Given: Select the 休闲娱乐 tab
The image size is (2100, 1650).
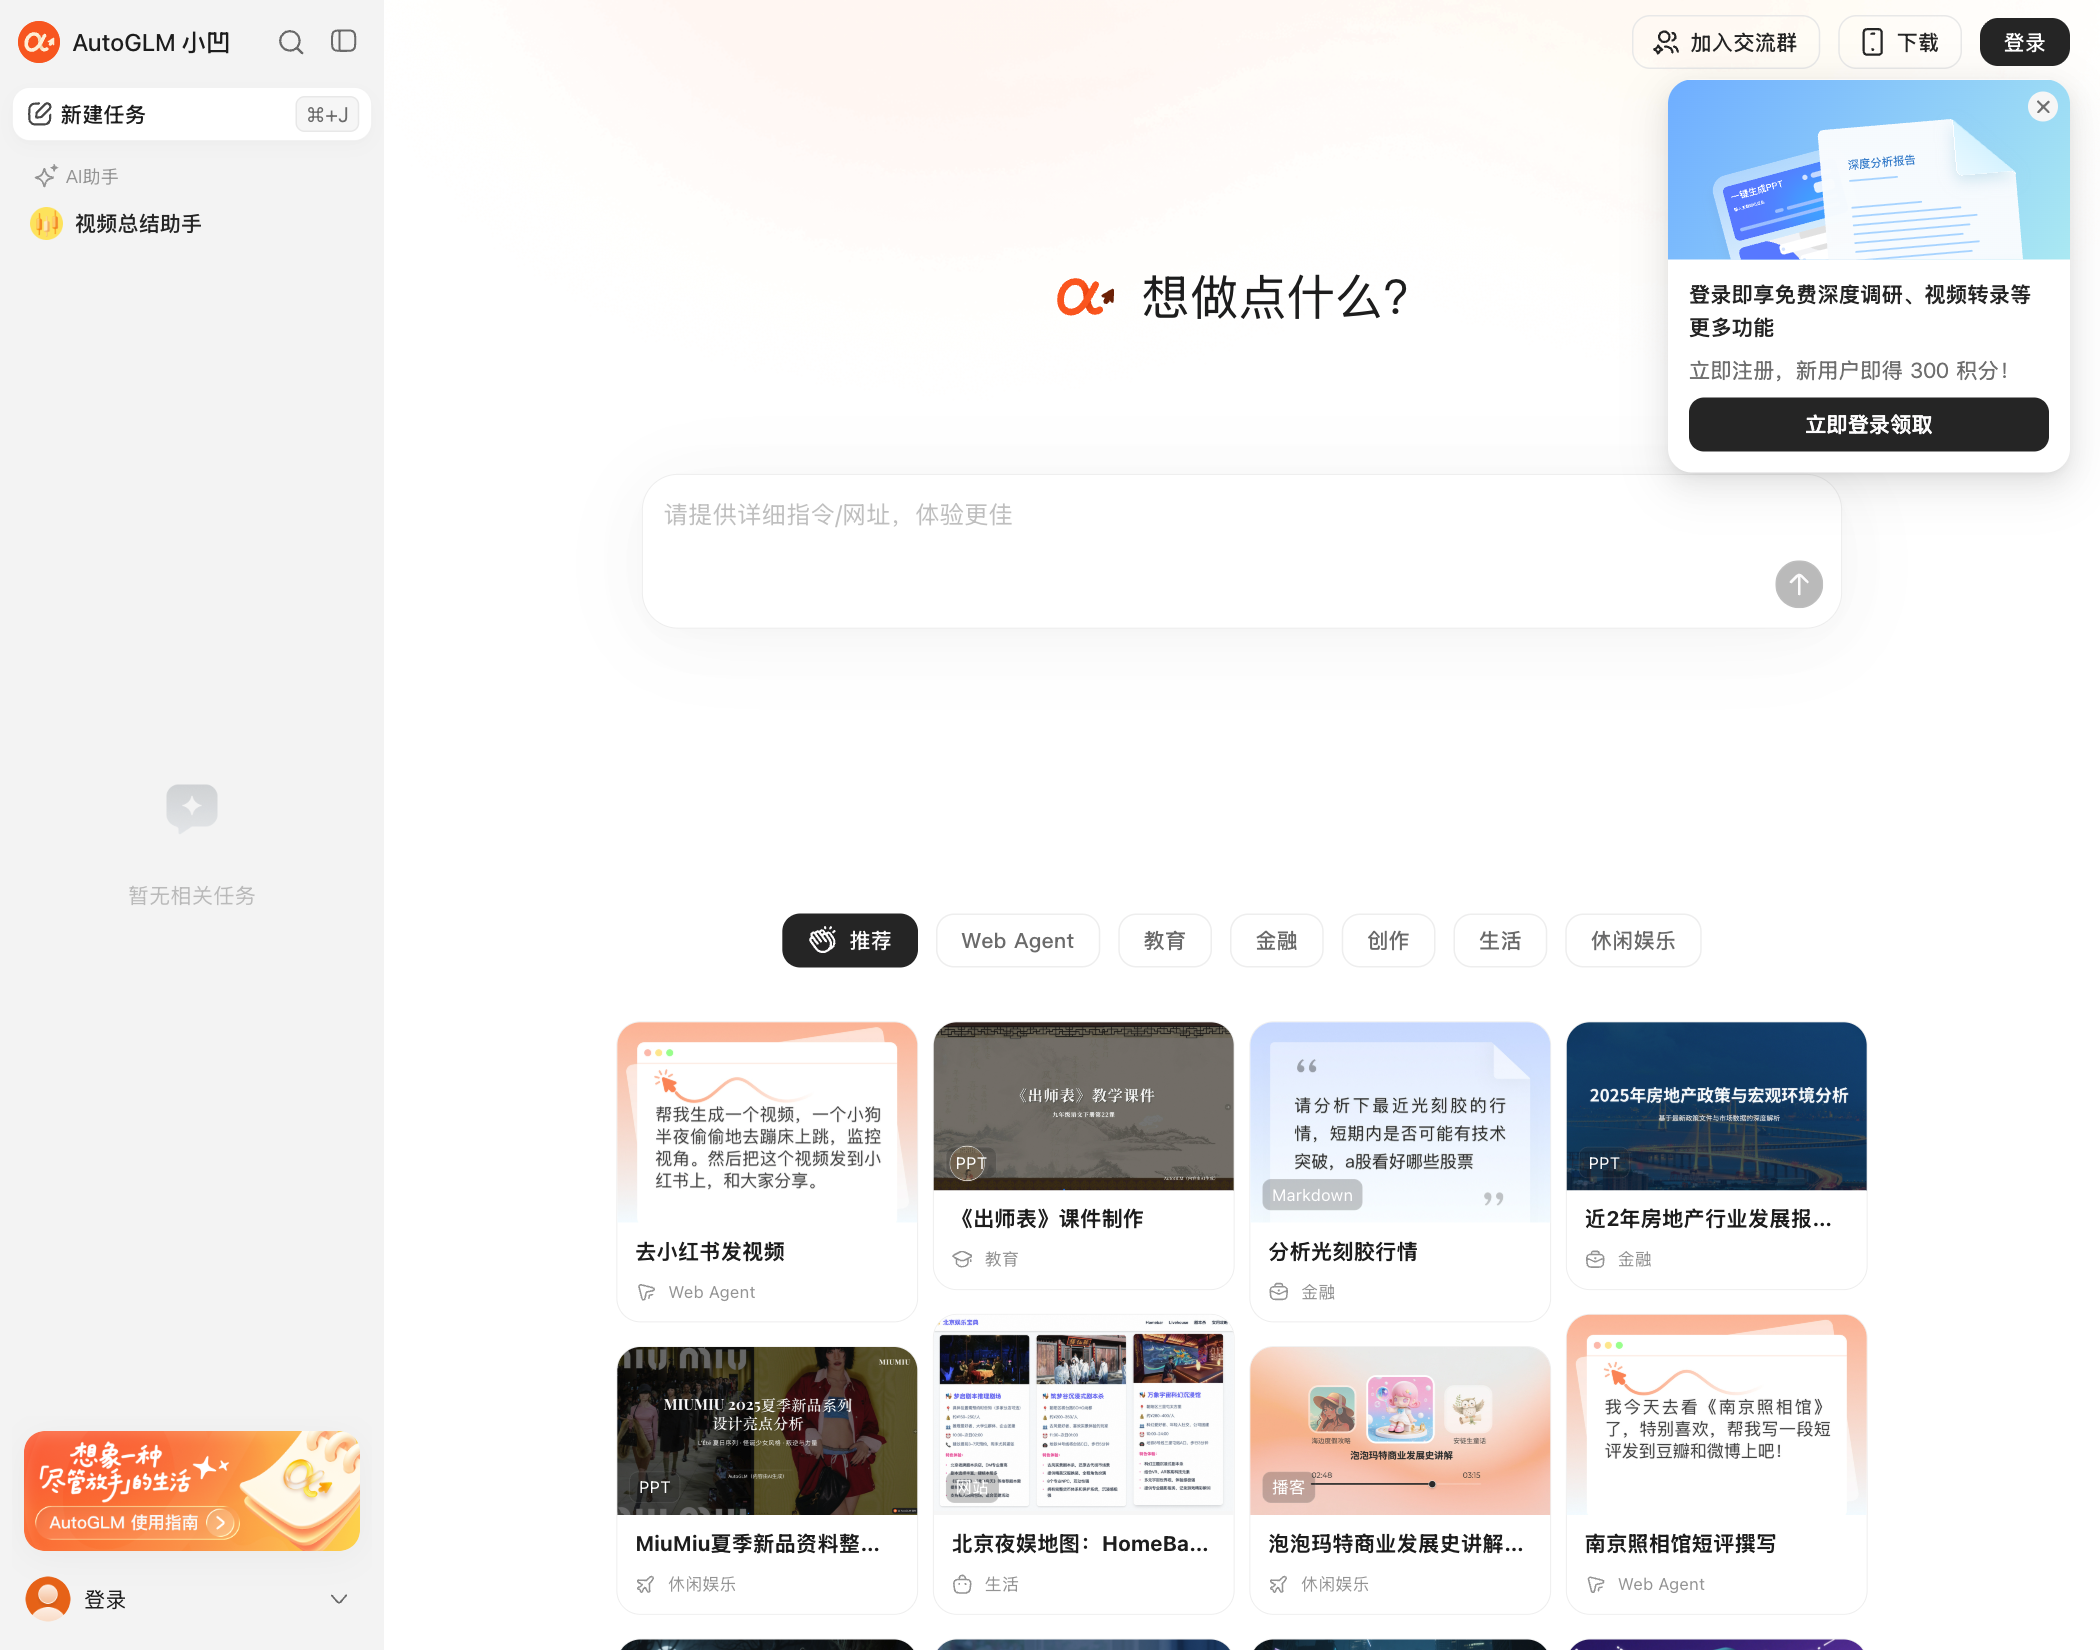Looking at the screenshot, I should pyautogui.click(x=1632, y=940).
